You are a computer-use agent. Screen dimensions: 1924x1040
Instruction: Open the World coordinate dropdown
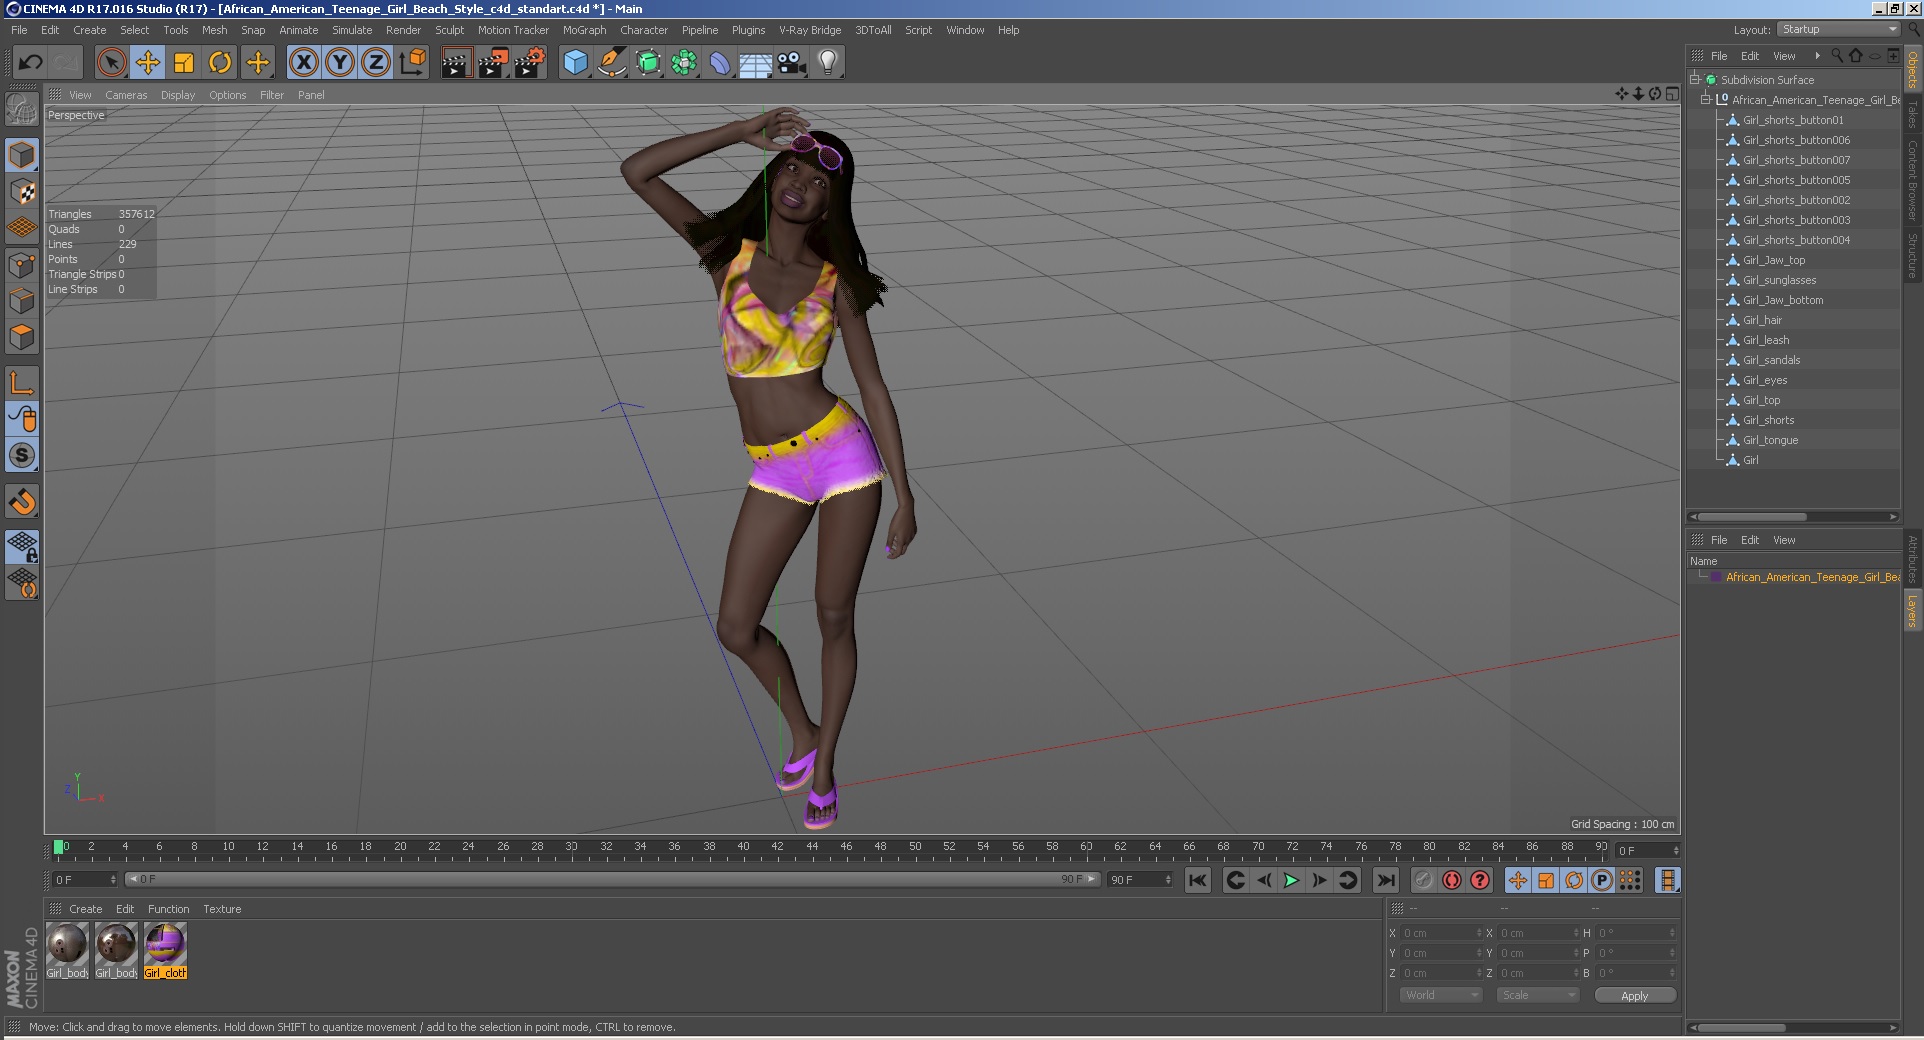pos(1441,995)
